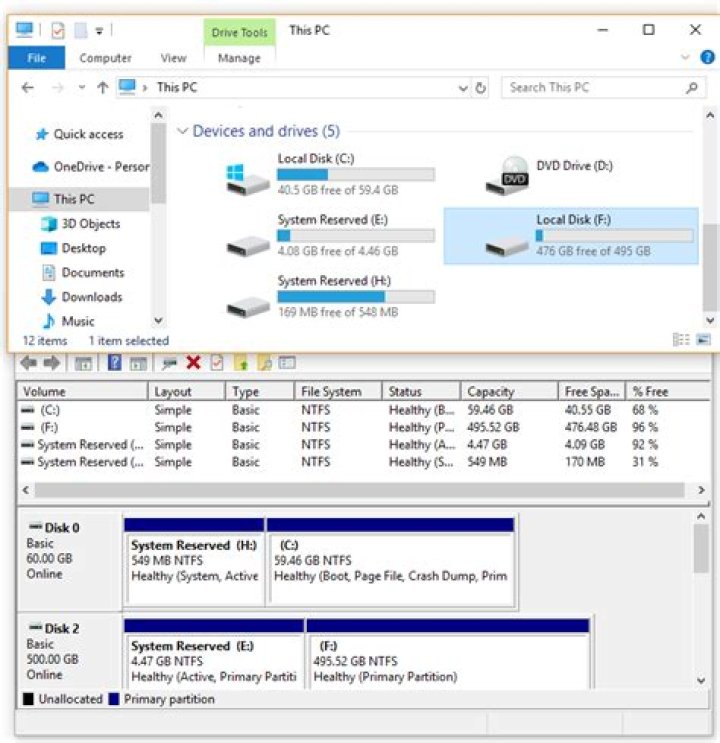The width and height of the screenshot is (720, 743).
Task: Click the folder with green arrow toolbar icon
Action: pos(241,363)
